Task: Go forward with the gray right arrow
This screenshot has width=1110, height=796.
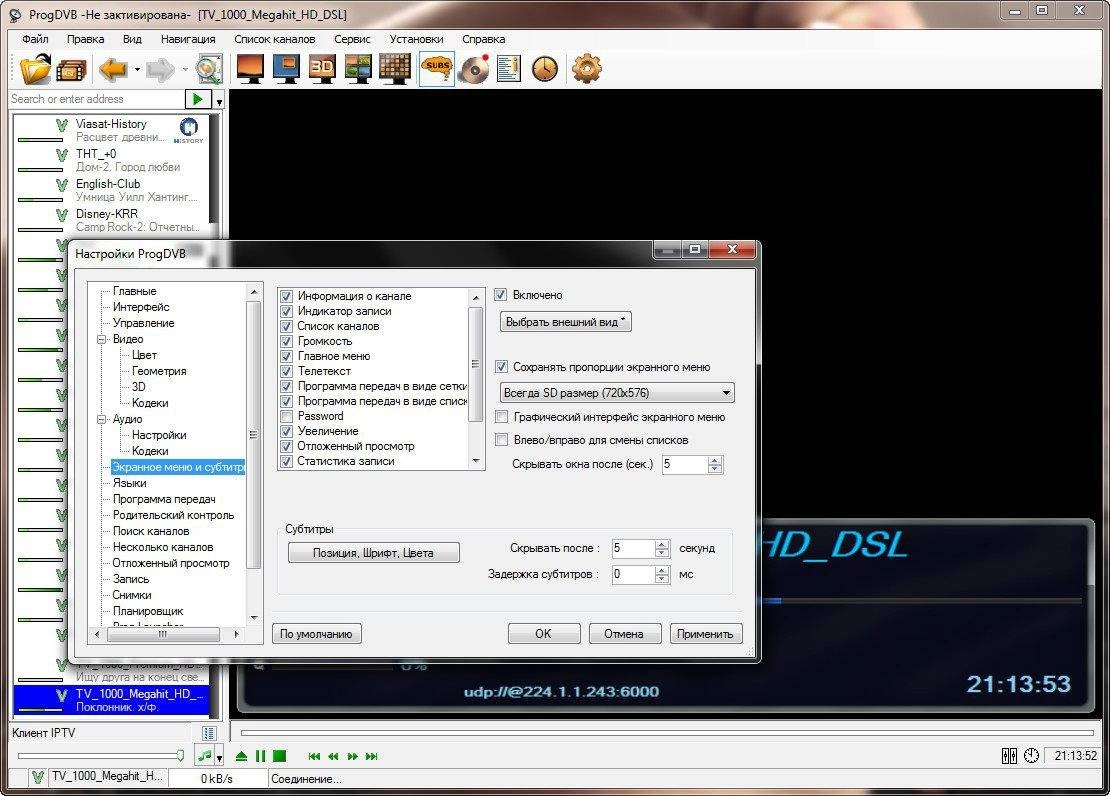Action: pyautogui.click(x=161, y=69)
